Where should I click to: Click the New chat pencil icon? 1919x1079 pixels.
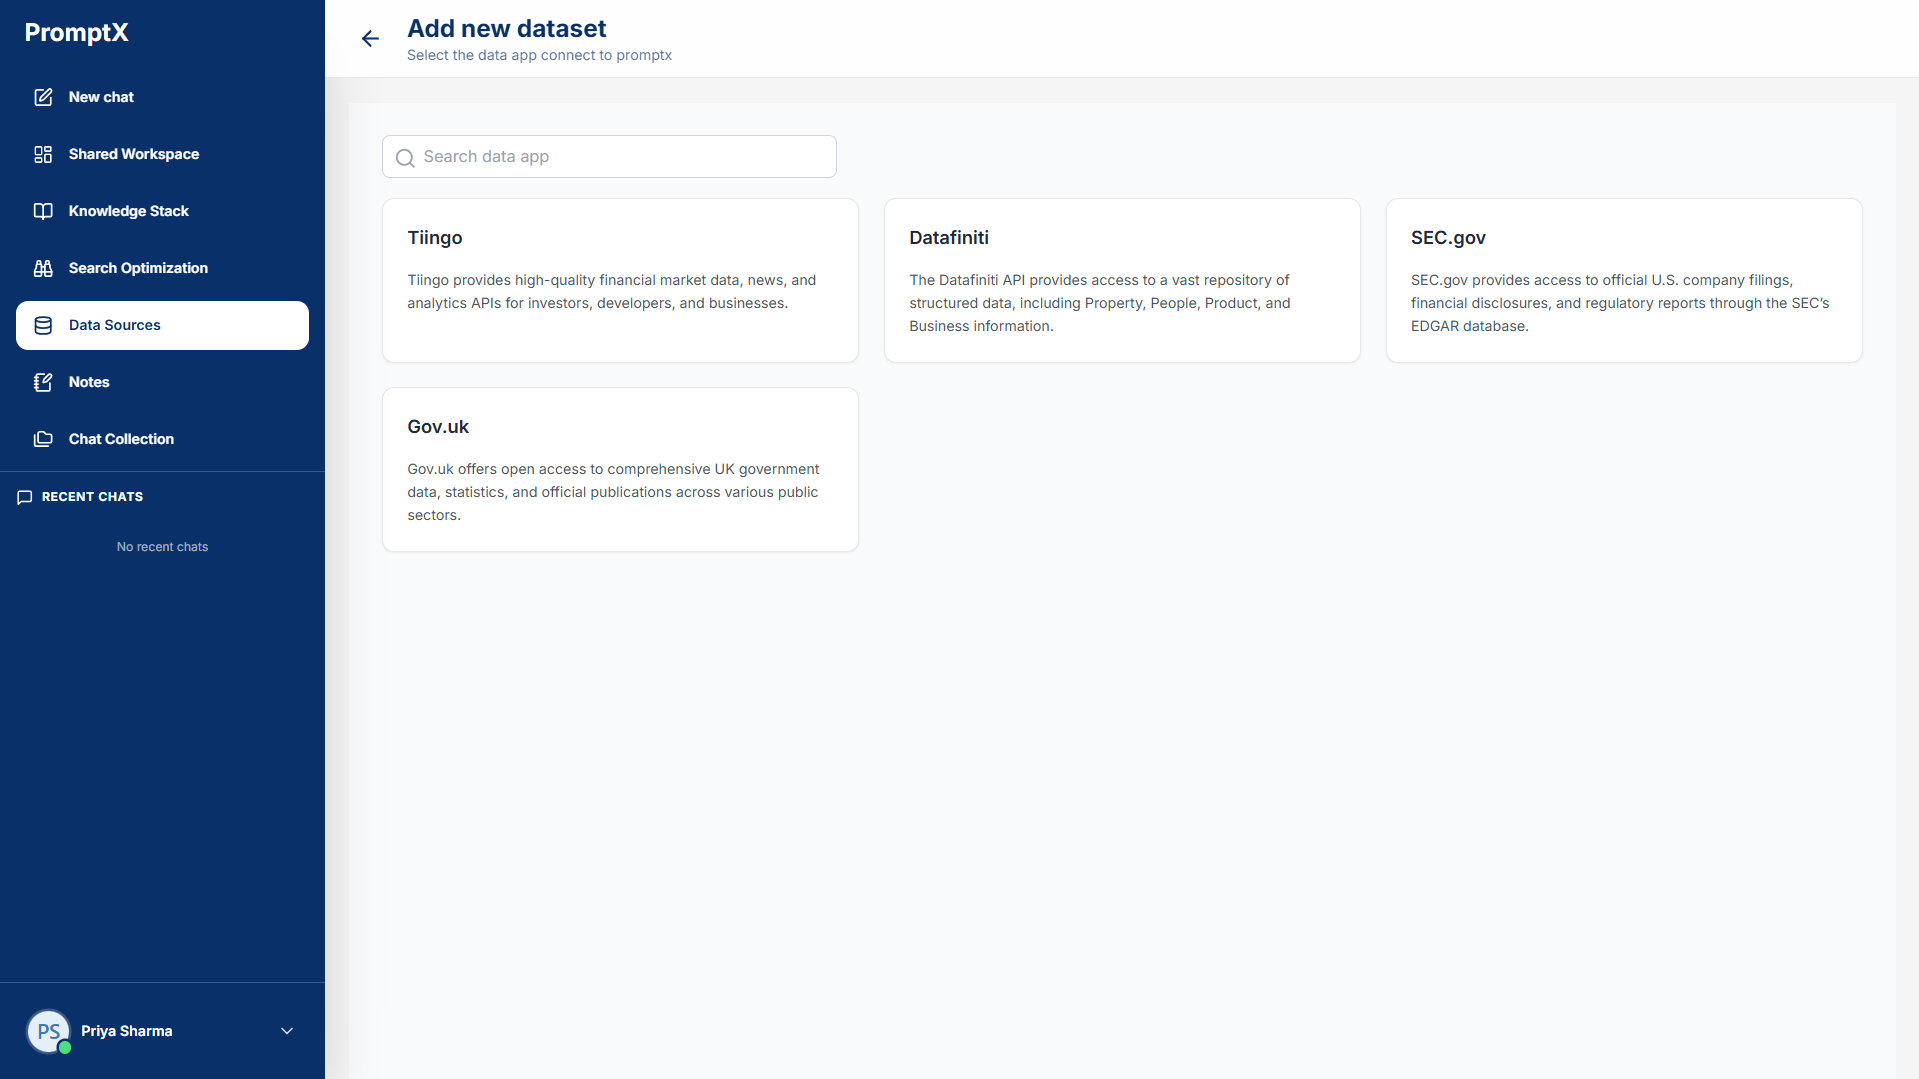tap(43, 97)
